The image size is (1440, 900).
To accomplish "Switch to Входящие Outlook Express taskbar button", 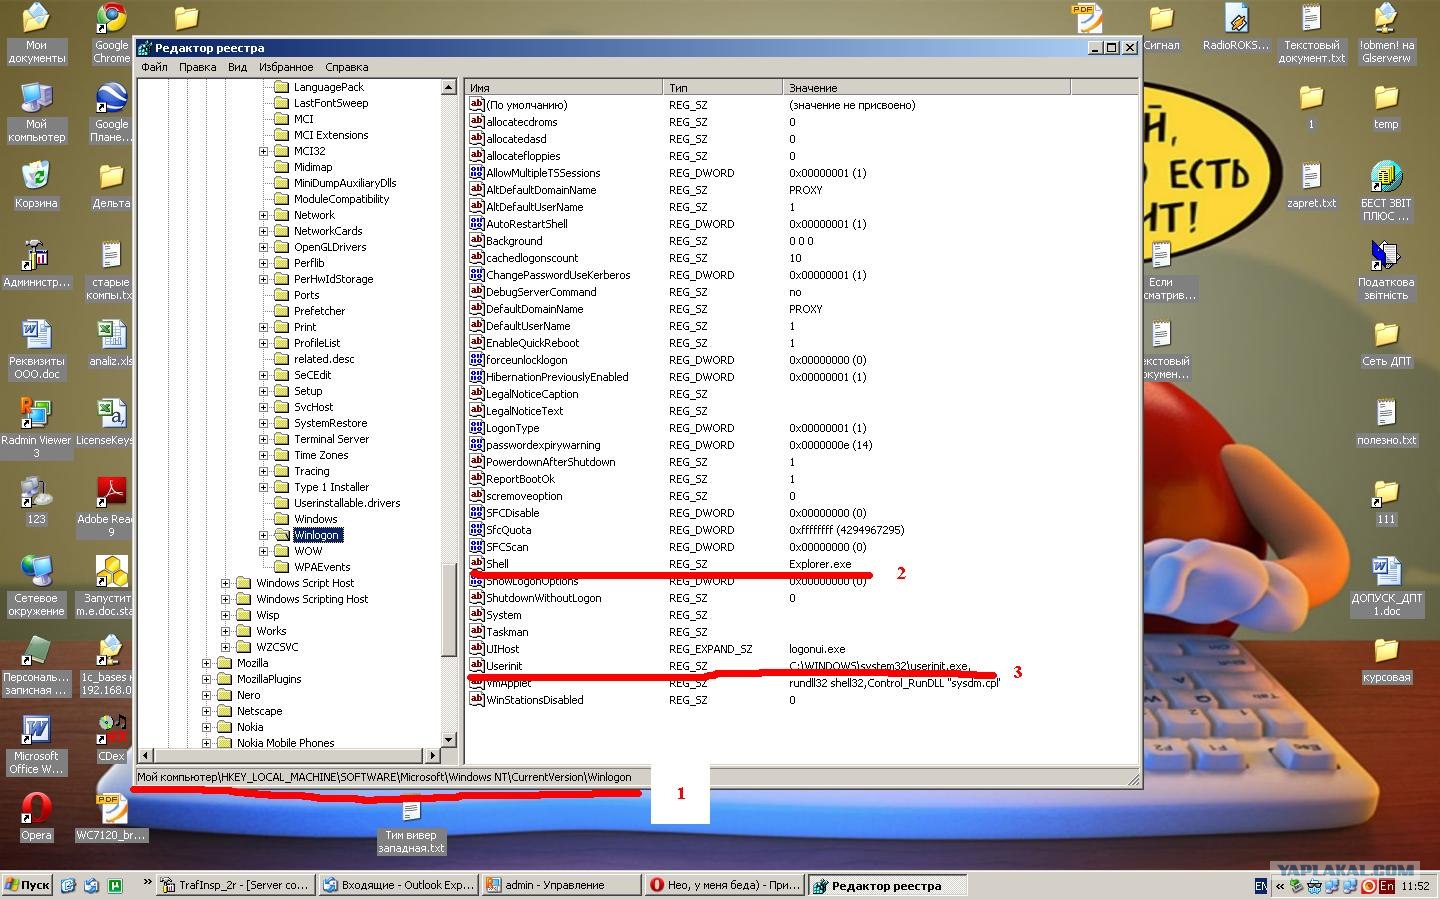I will (x=398, y=885).
